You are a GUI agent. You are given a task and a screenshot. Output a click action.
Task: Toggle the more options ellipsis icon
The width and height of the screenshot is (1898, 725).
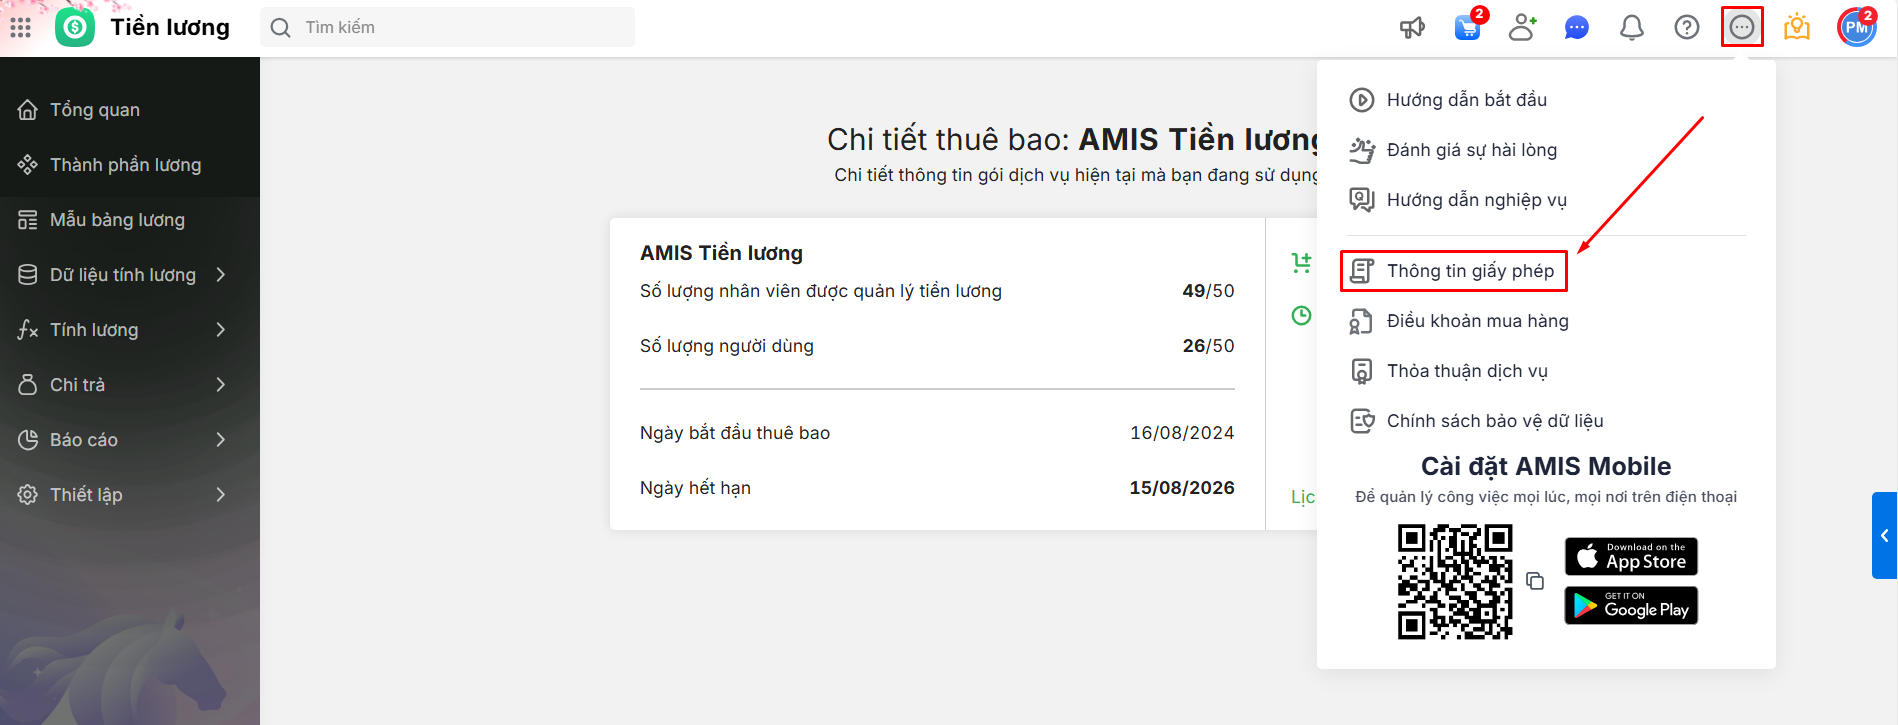pos(1742,27)
